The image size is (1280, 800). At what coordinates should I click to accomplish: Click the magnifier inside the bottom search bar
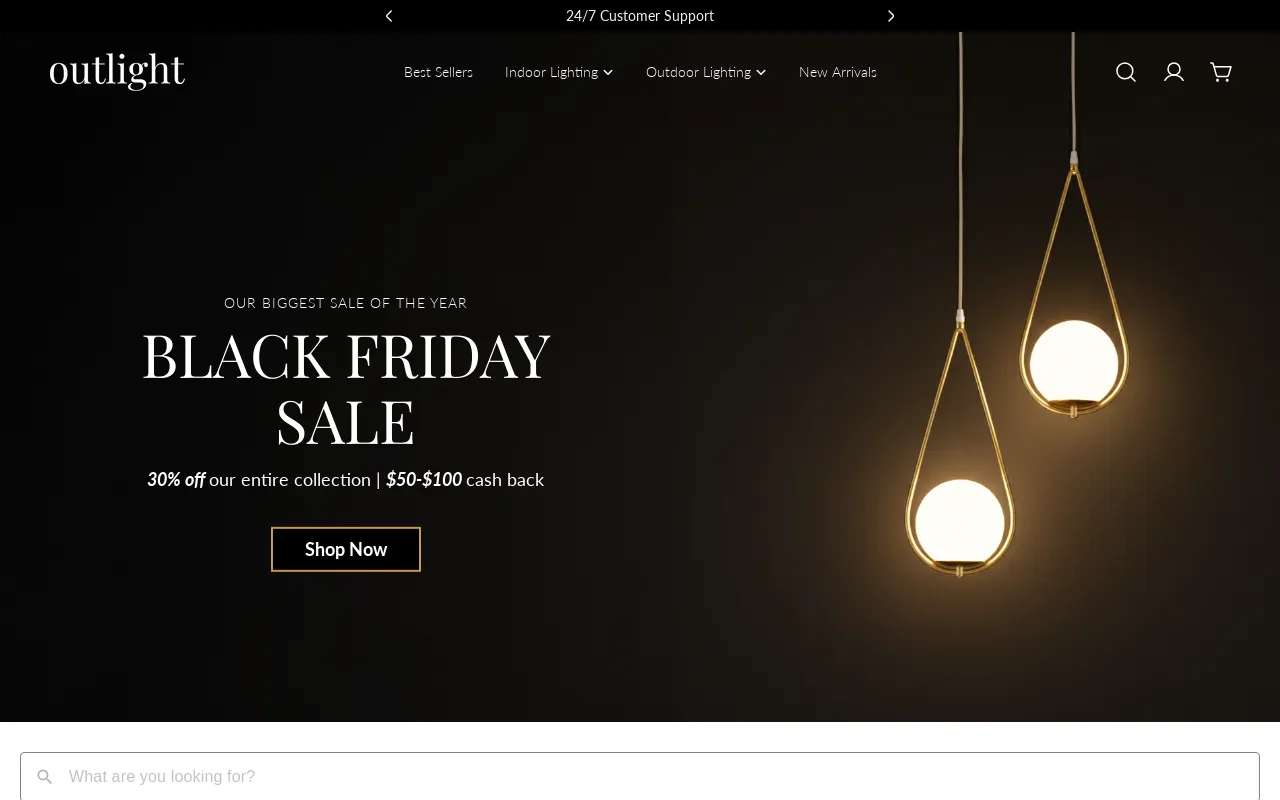[x=44, y=776]
